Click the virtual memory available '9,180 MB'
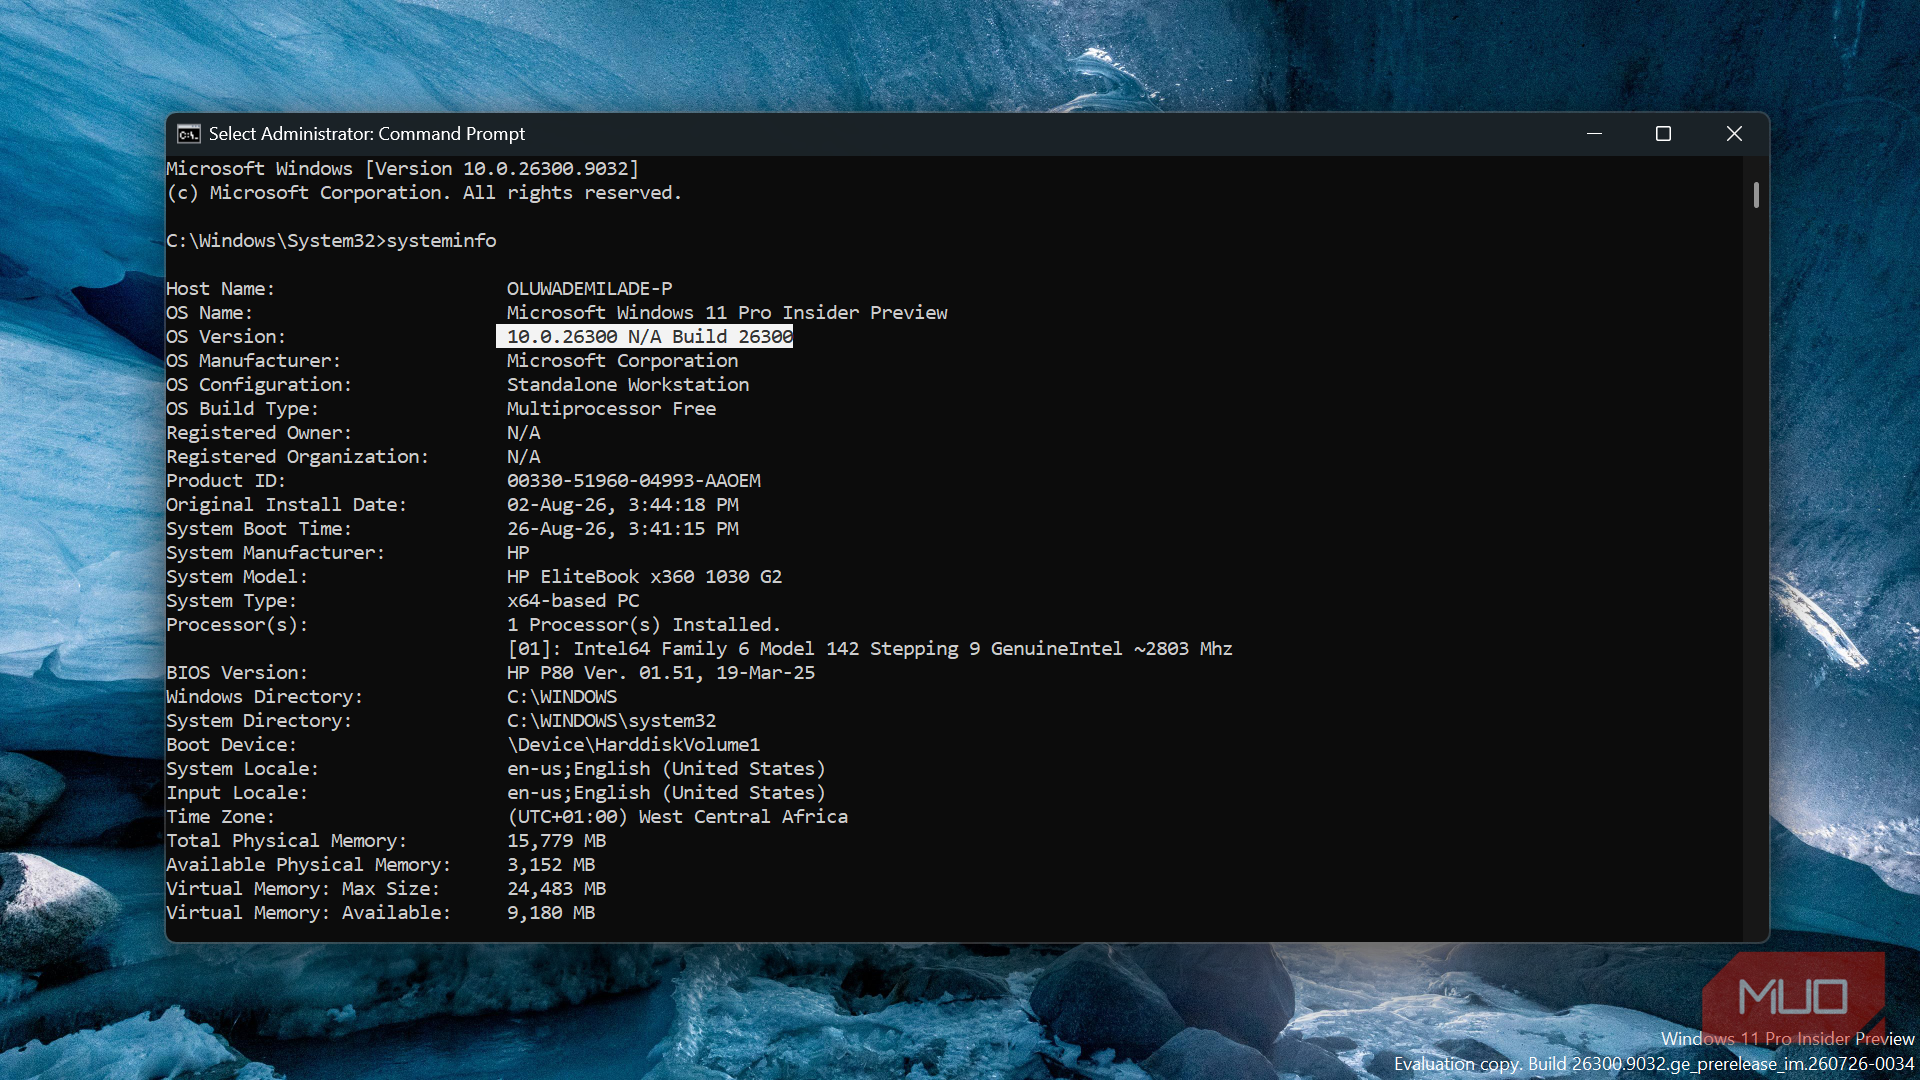The height and width of the screenshot is (1080, 1920). point(551,913)
